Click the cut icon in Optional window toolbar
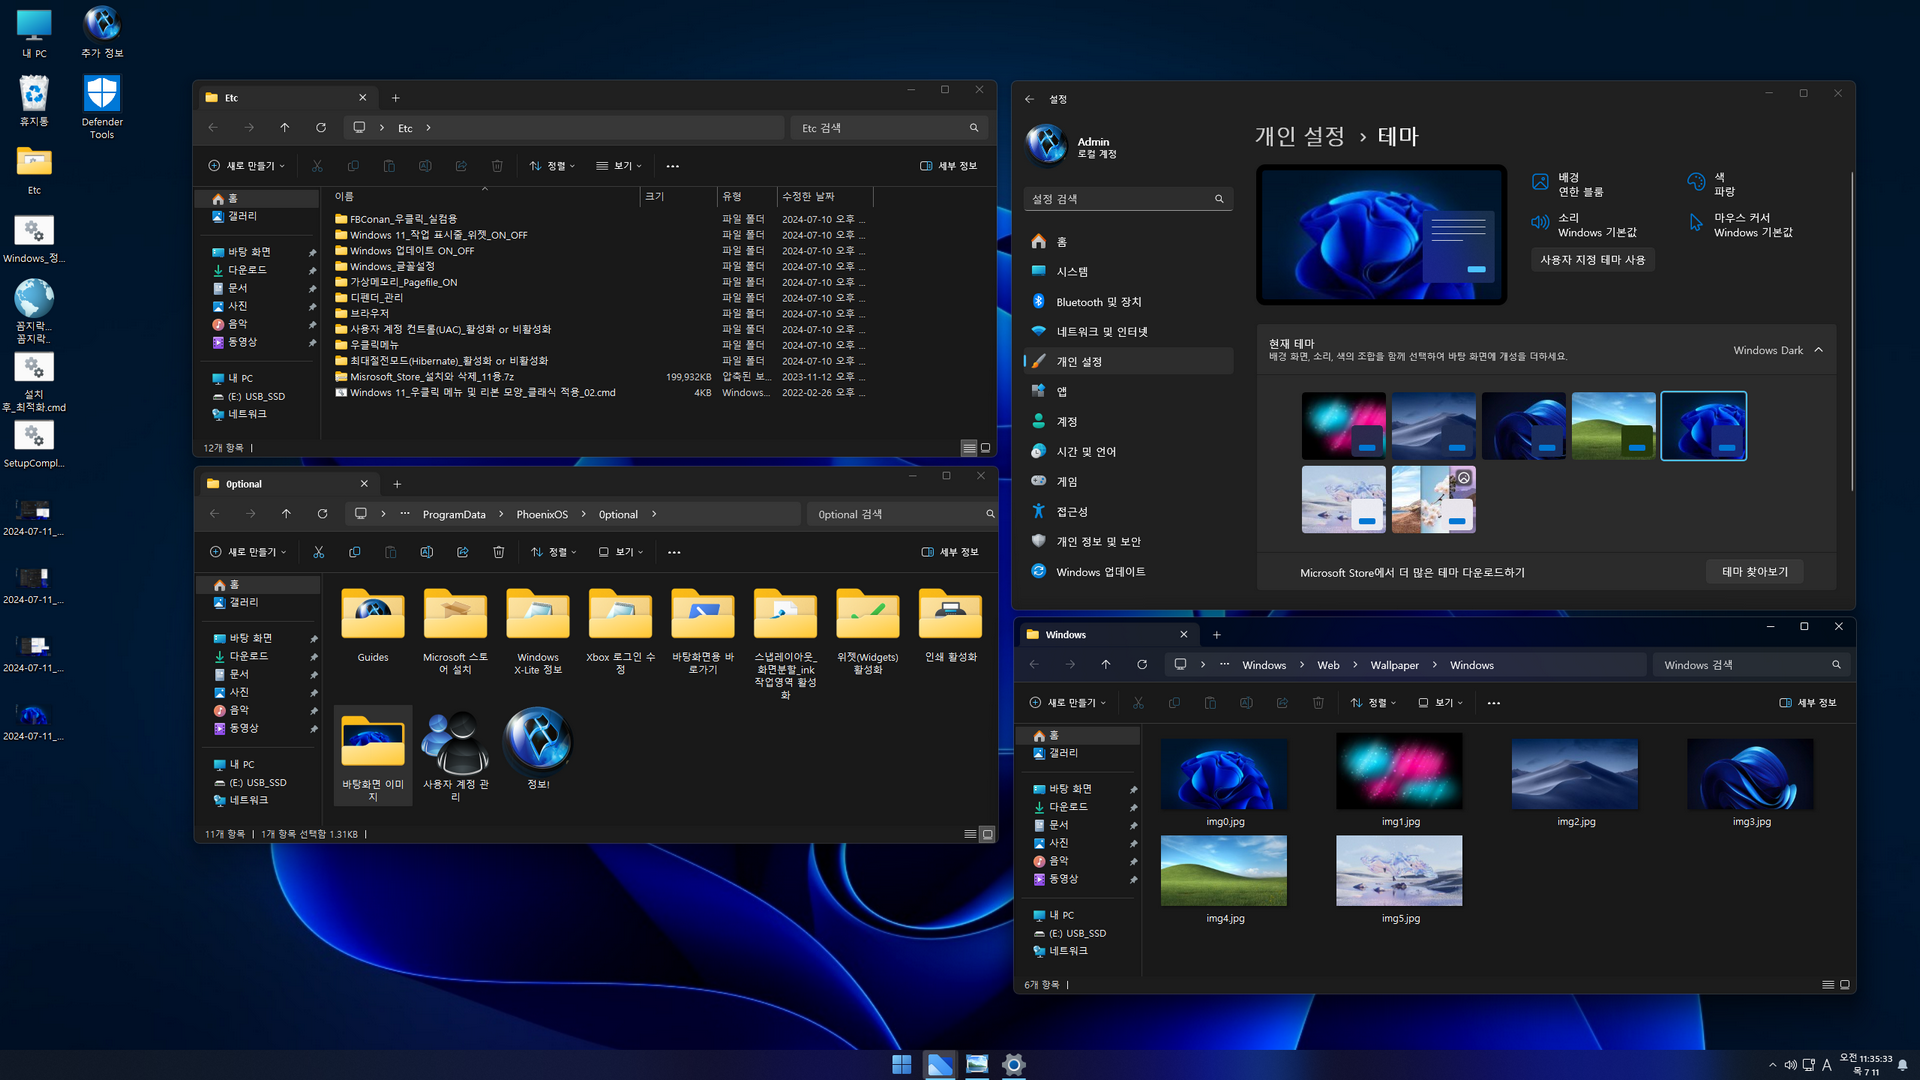 coord(318,552)
